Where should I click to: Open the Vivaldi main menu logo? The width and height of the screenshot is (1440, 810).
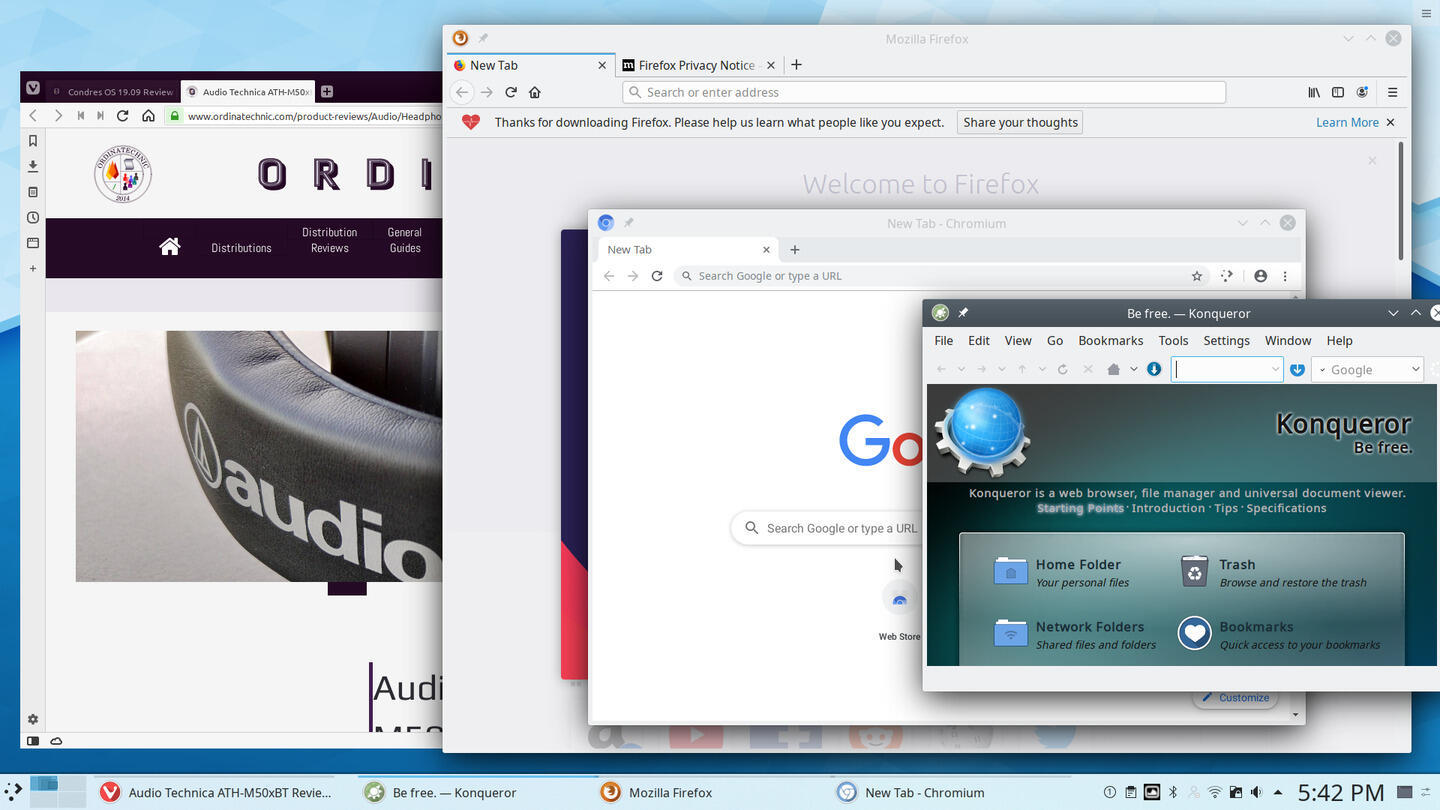(33, 89)
